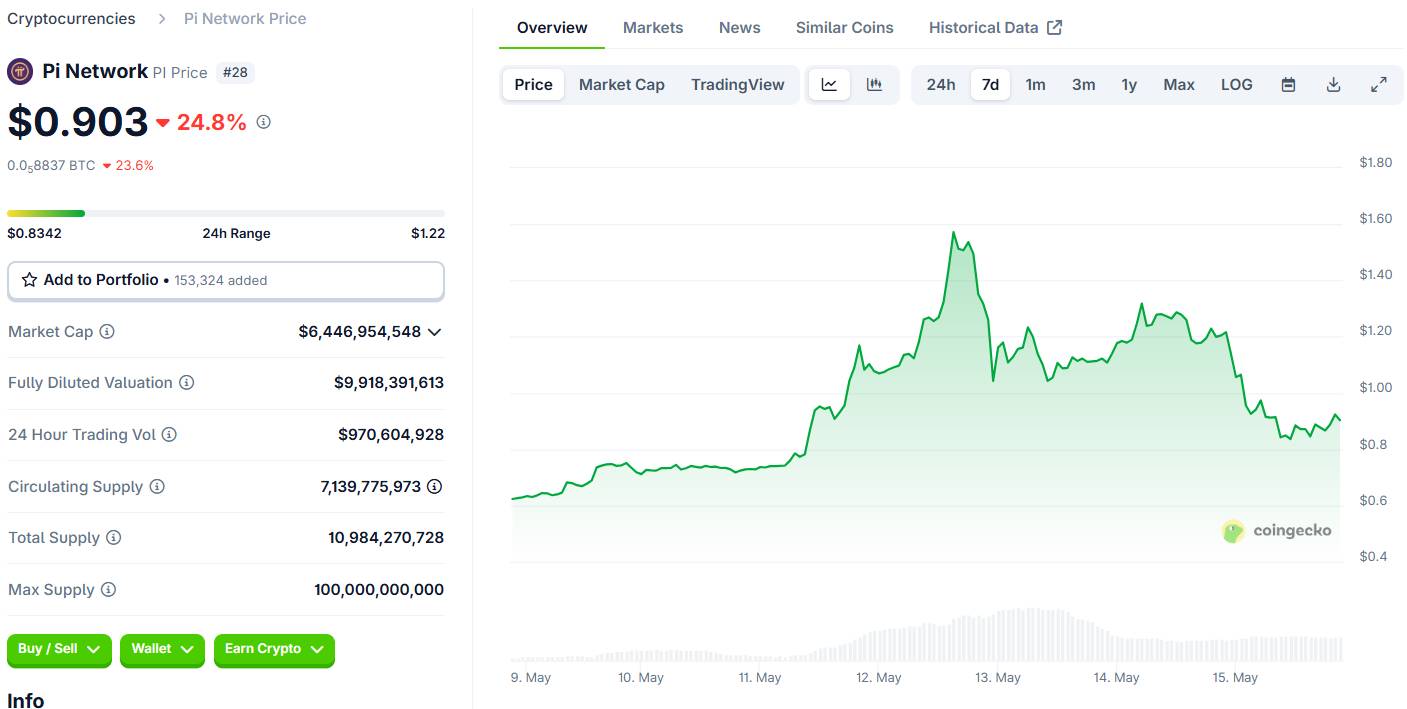Toggle LOG scale on chart
Screen dimensions: 1407x709
(1237, 85)
